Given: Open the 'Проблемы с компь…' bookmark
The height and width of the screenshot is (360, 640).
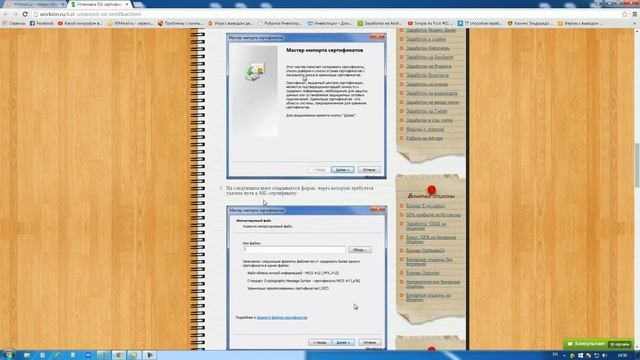Looking at the screenshot, I should pyautogui.click(x=180, y=23).
